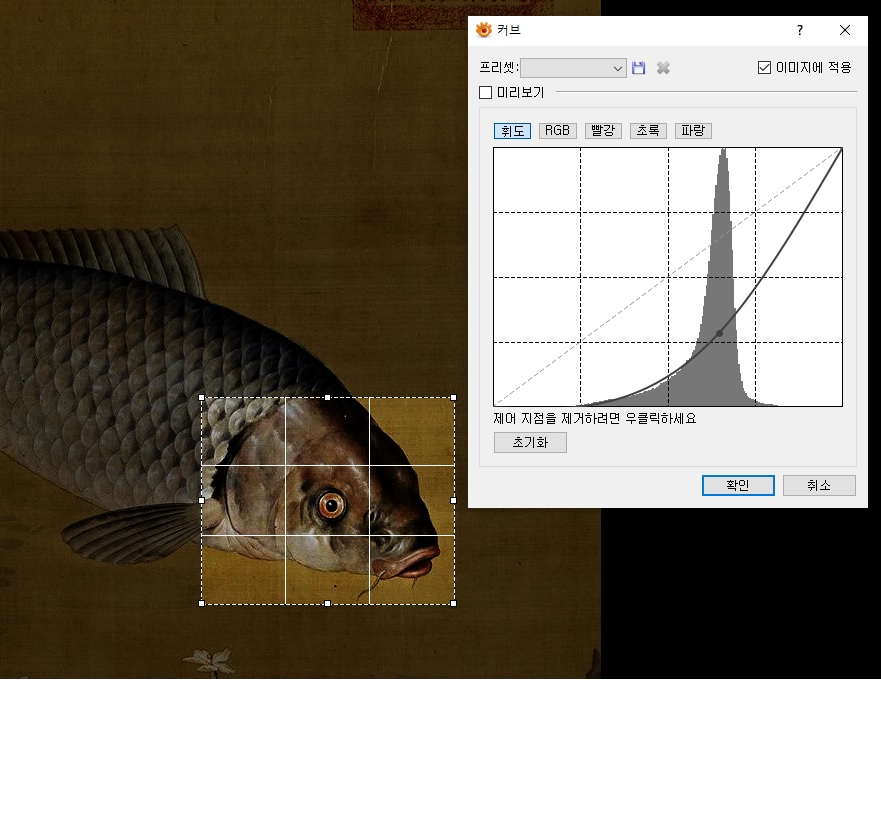
Task: Switch to the 파랑 channel tab
Action: pos(693,131)
